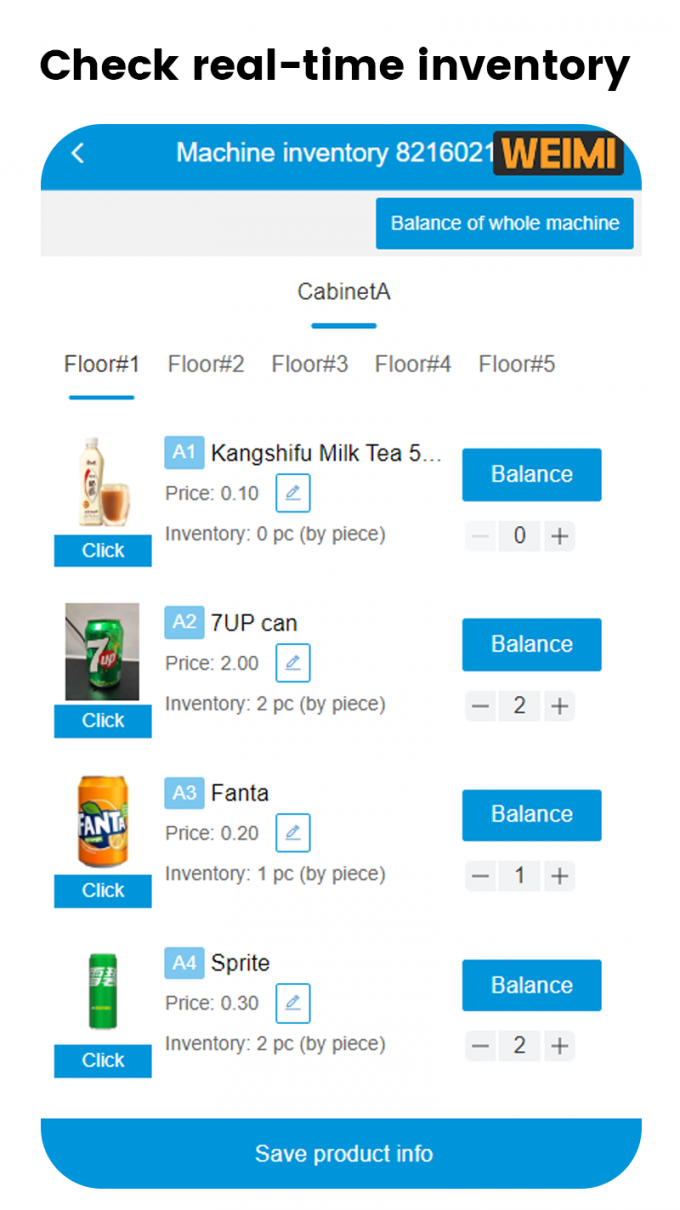Increase 7UP can inventory with plus
The width and height of the screenshot is (680, 1210).
click(560, 706)
